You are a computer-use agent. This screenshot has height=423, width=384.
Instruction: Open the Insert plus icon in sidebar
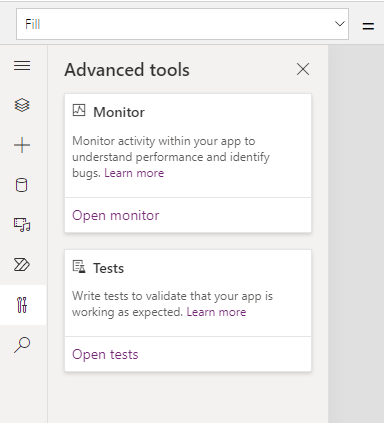[x=22, y=145]
